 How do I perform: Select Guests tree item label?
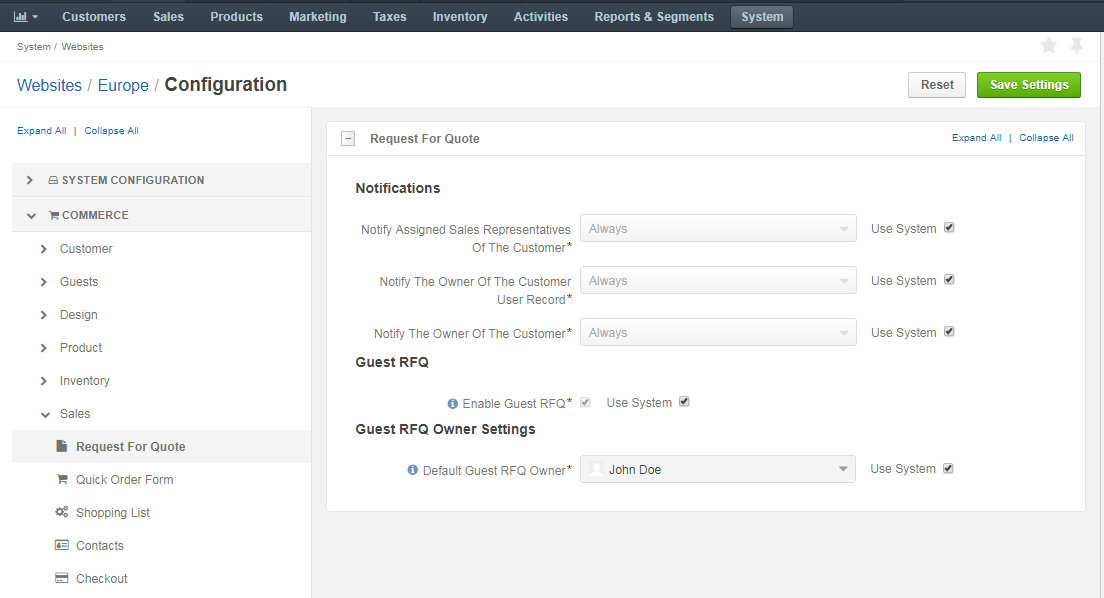pyautogui.click(x=79, y=282)
